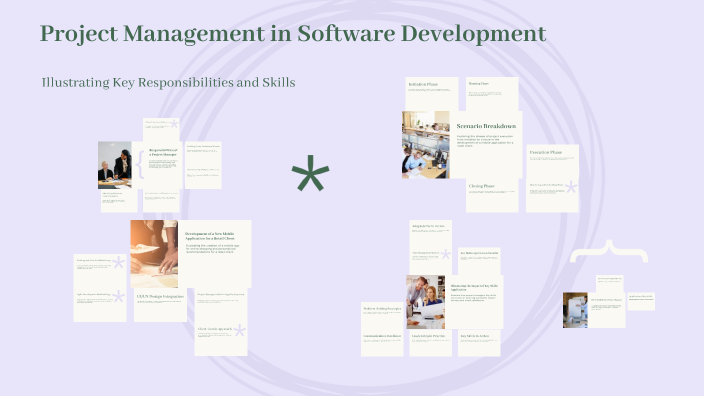Open the "Client-Centric Approach" card

click(x=221, y=339)
